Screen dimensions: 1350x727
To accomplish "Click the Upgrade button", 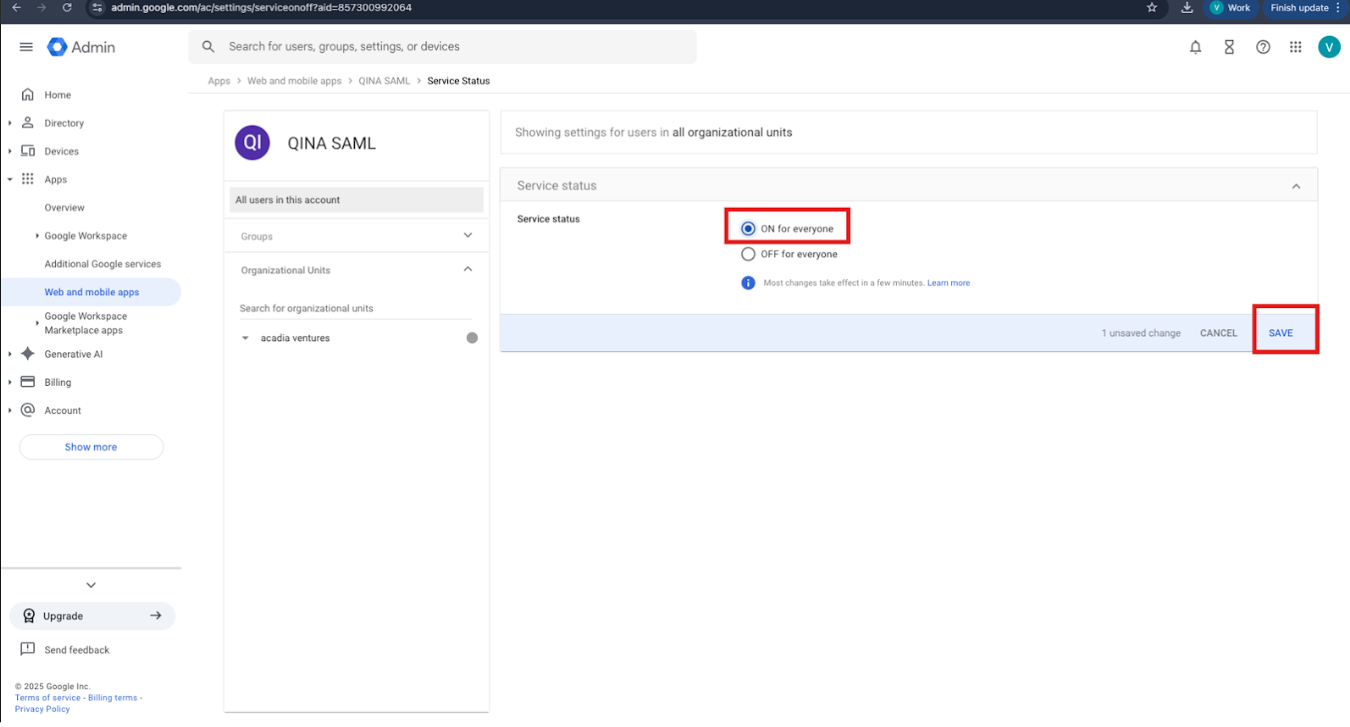I will tap(92, 616).
